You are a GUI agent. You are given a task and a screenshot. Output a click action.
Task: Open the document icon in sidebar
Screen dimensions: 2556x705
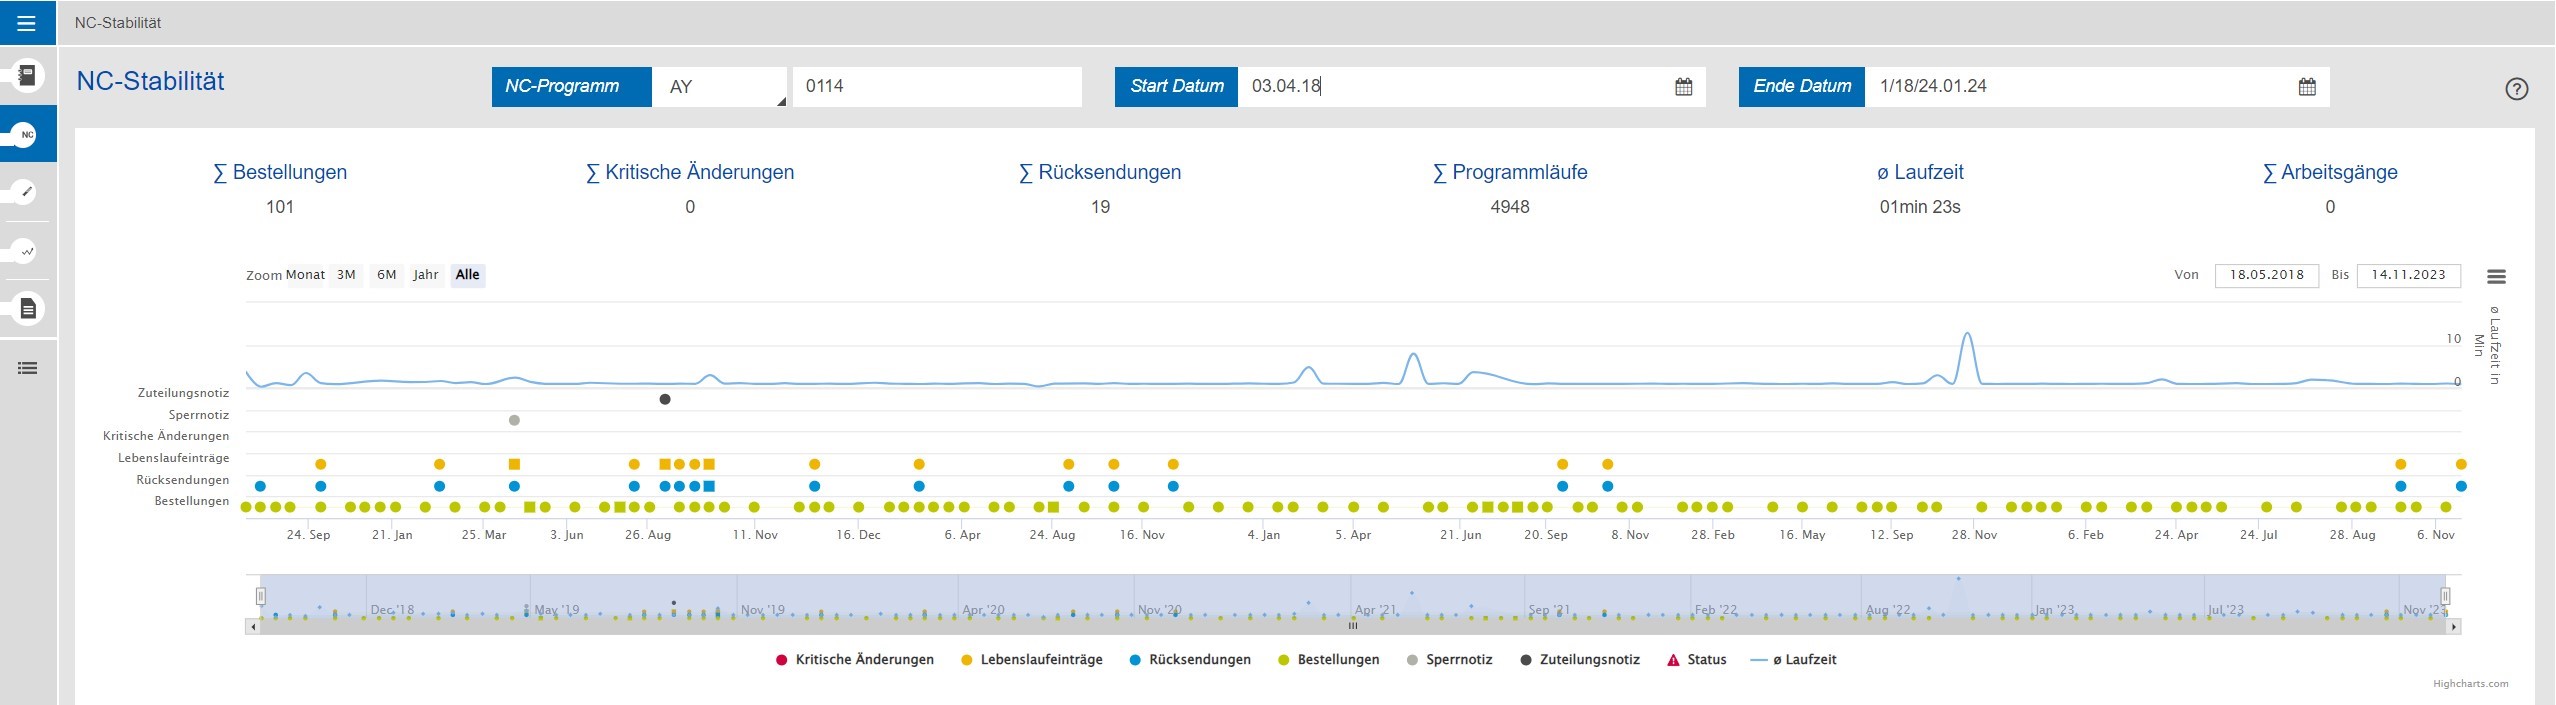[x=27, y=309]
